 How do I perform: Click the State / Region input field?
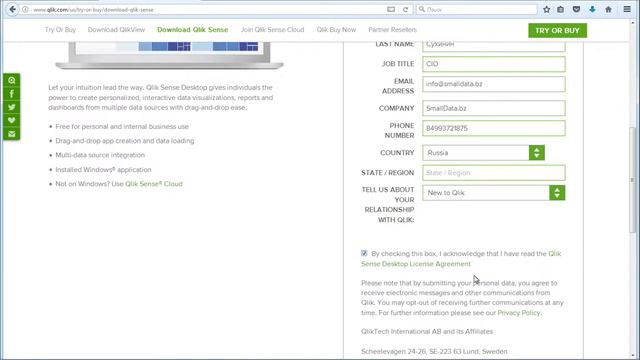point(494,173)
